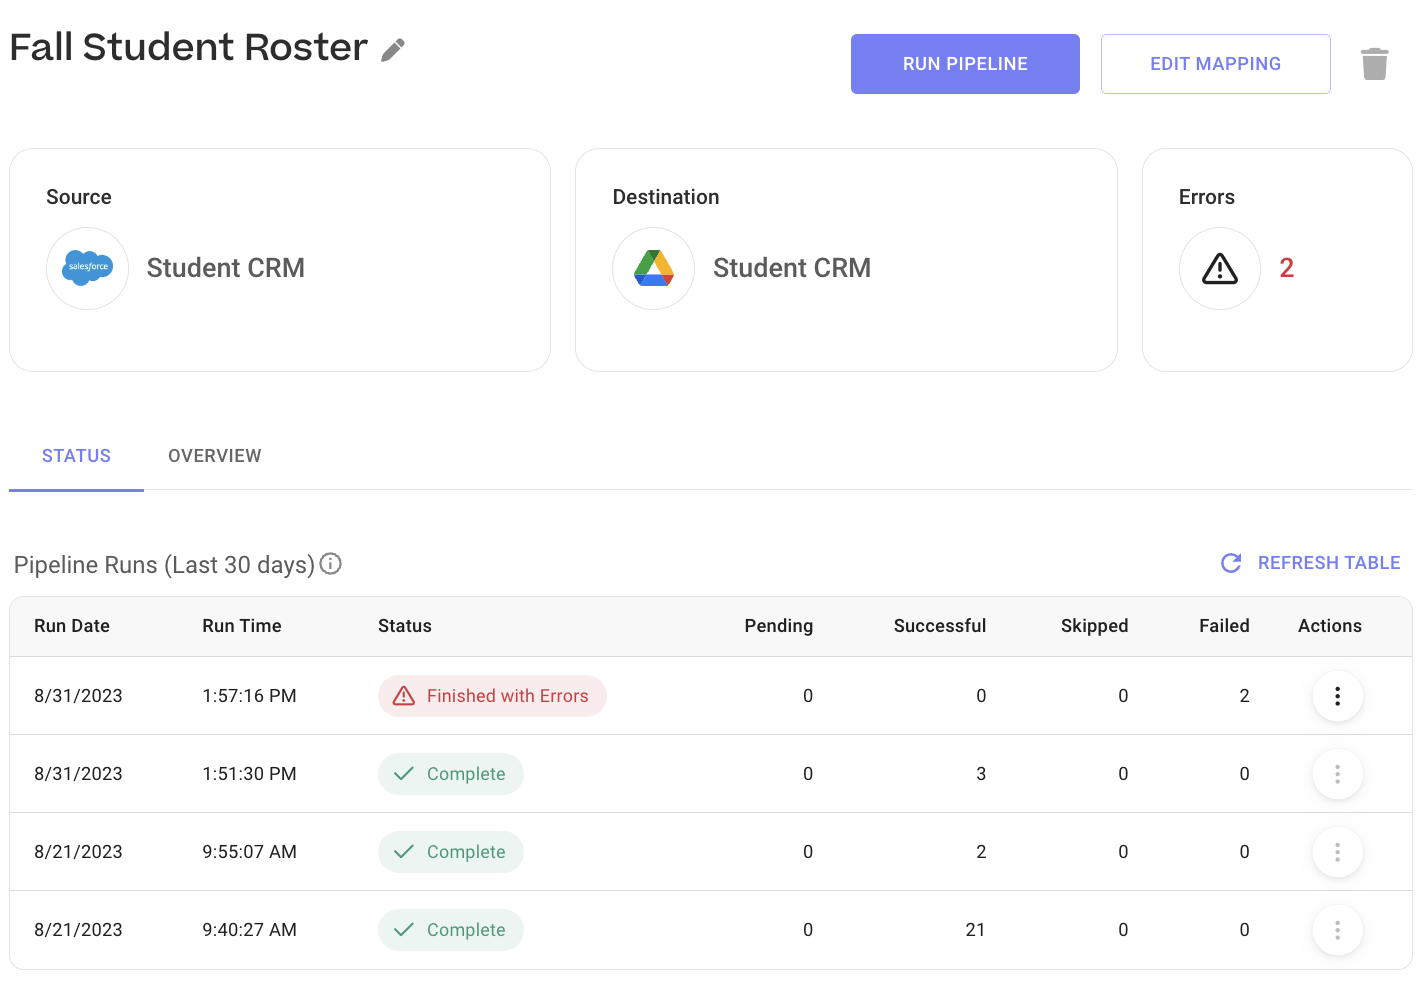This screenshot has height=982, width=1422.
Task: Click the Finished with Errors status badge
Action: click(492, 696)
